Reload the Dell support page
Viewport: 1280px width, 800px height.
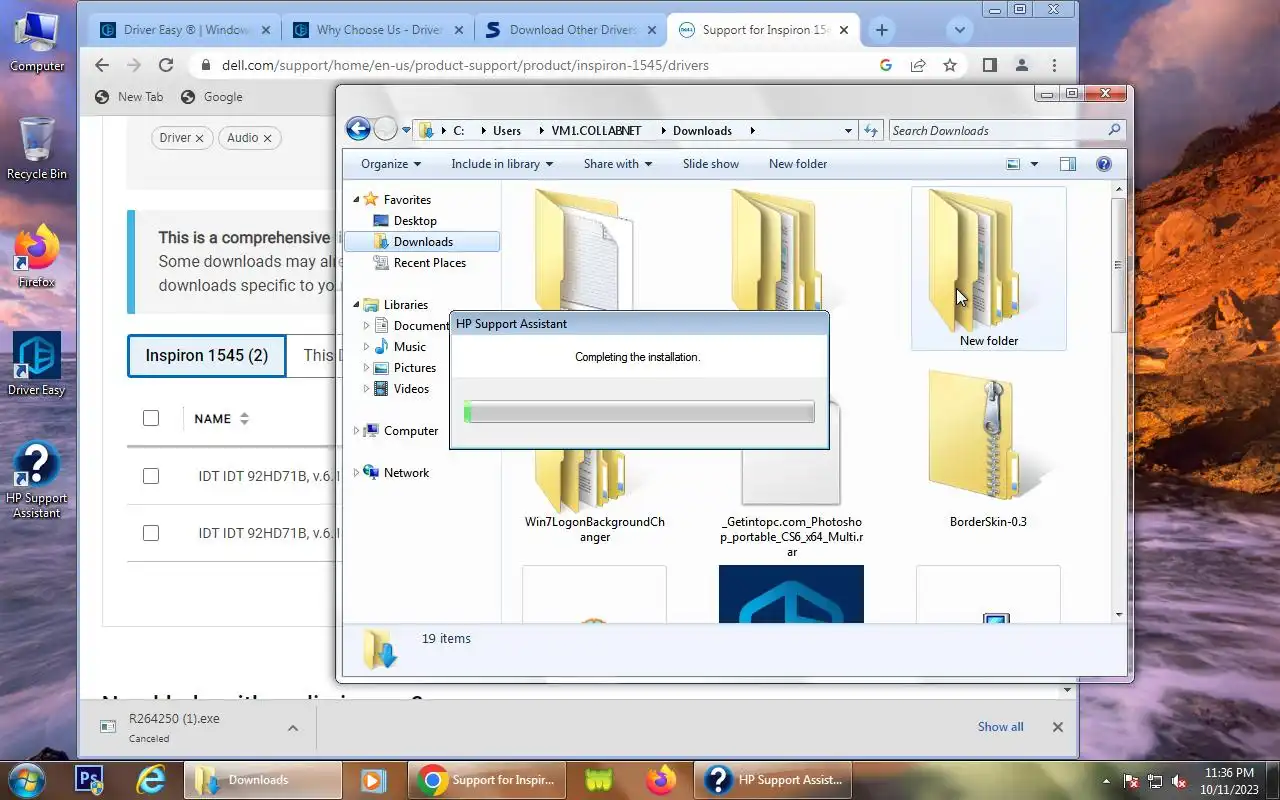point(166,65)
